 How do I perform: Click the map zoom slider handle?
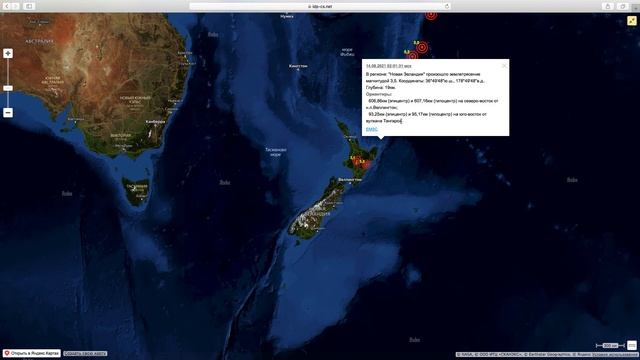tap(8, 88)
